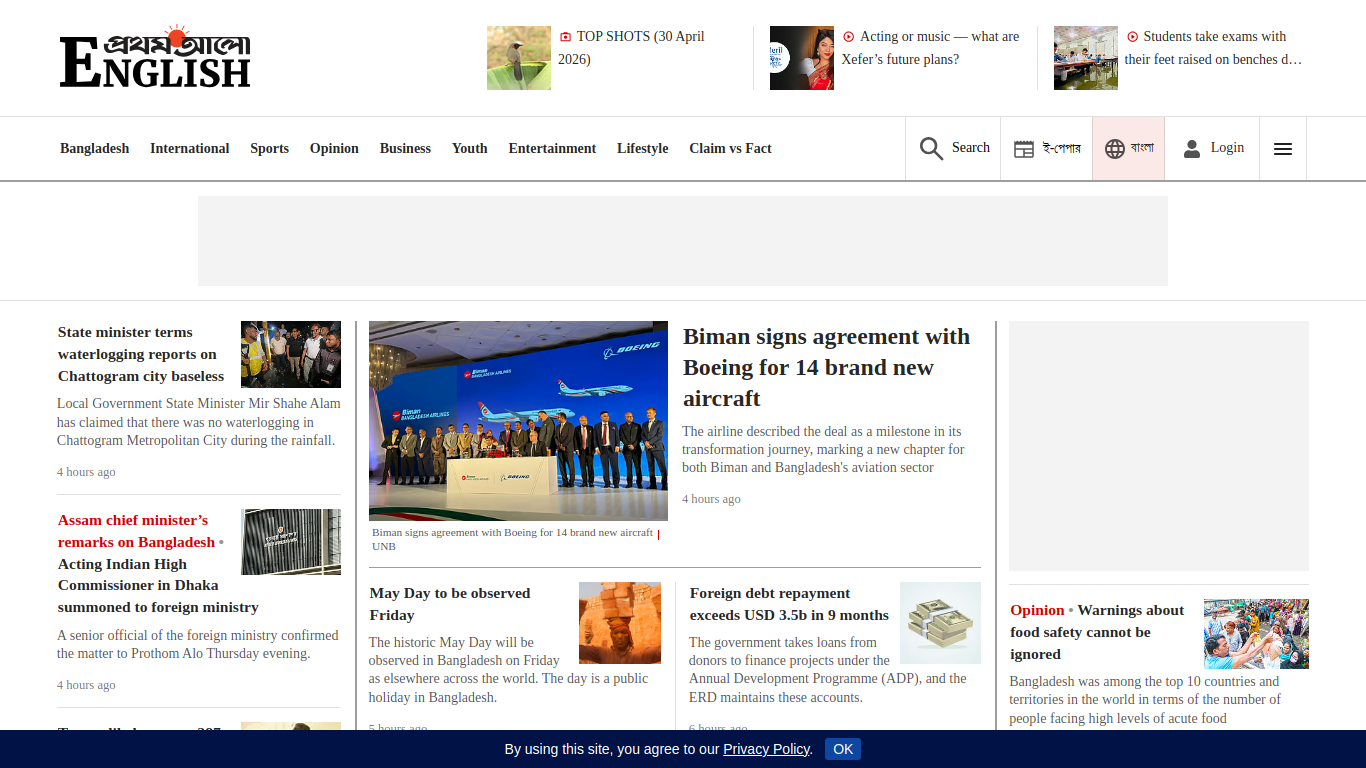Open Warnings about food safety headline
The height and width of the screenshot is (768, 1366).
click(x=1097, y=632)
